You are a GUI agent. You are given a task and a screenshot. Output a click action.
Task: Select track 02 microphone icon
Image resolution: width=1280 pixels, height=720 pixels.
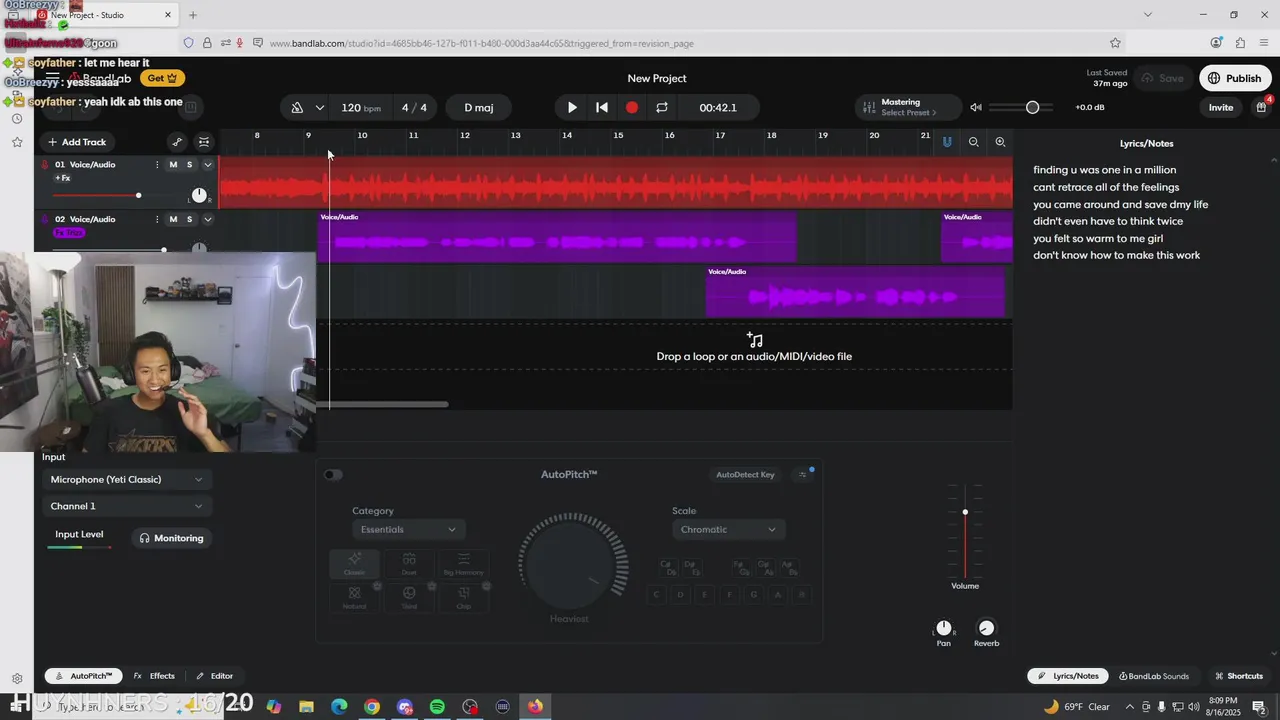click(x=45, y=219)
